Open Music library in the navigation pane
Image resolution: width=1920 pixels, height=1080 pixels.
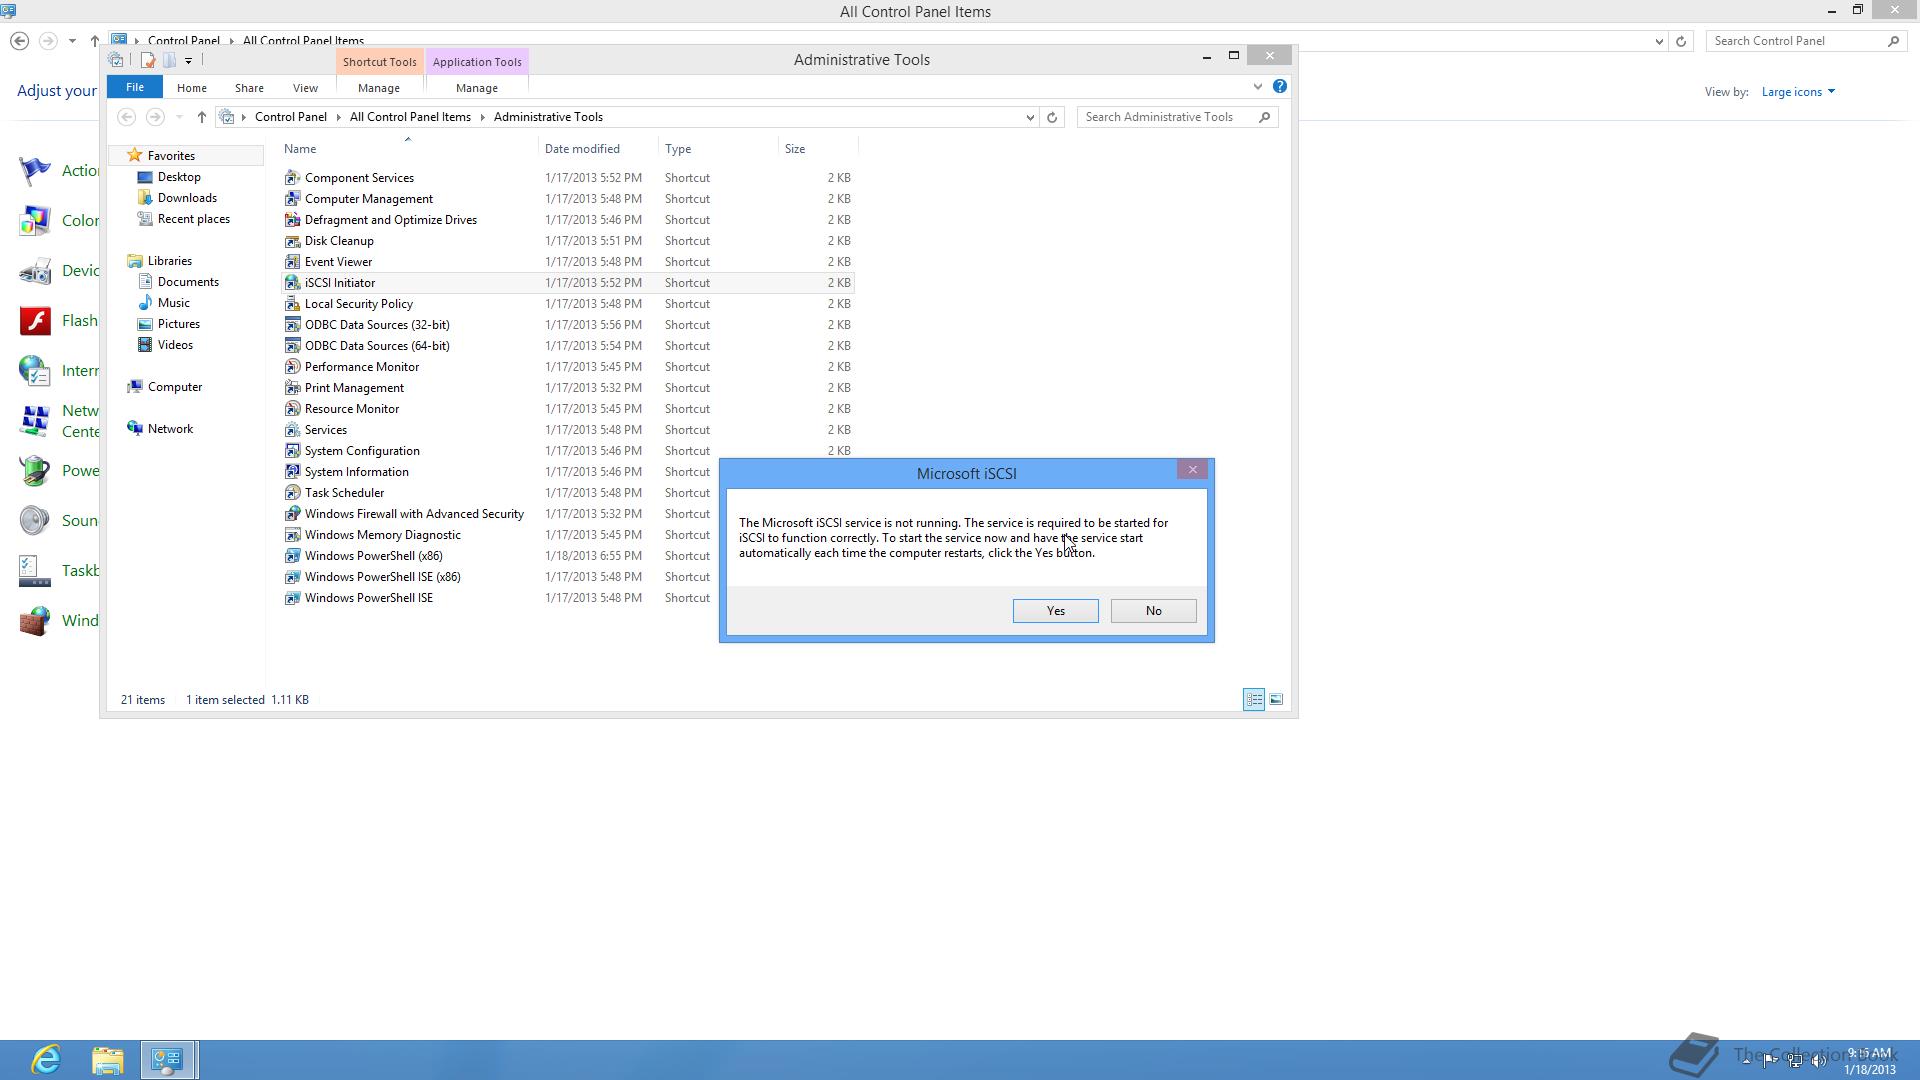pos(173,303)
